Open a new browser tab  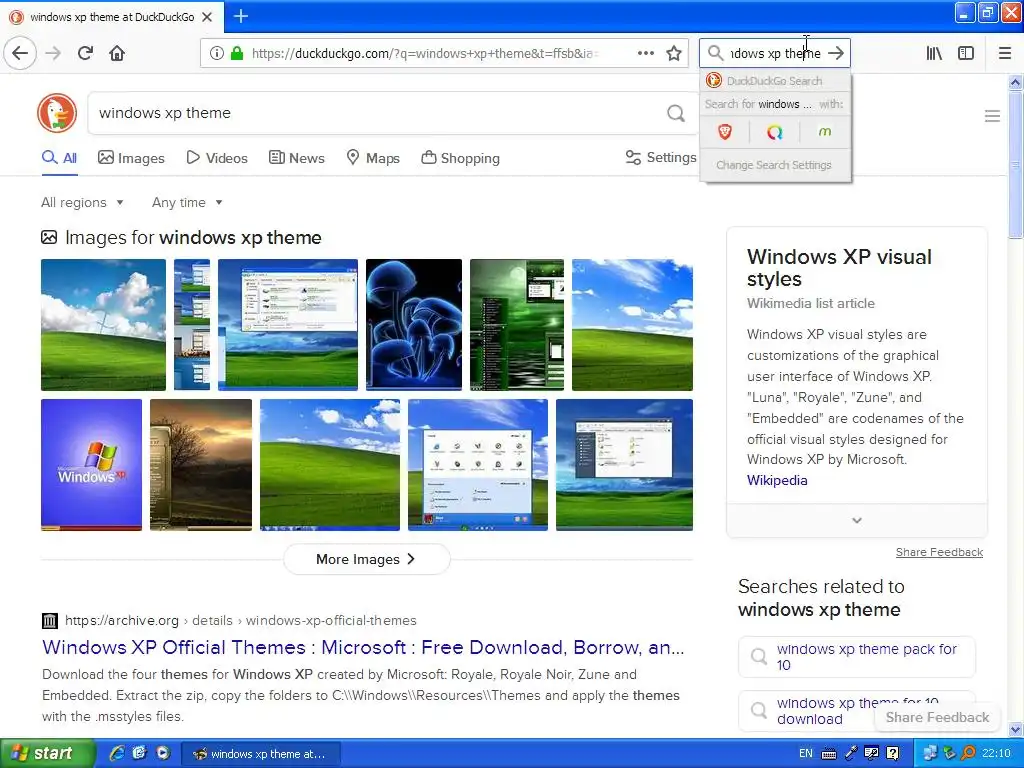coord(240,16)
